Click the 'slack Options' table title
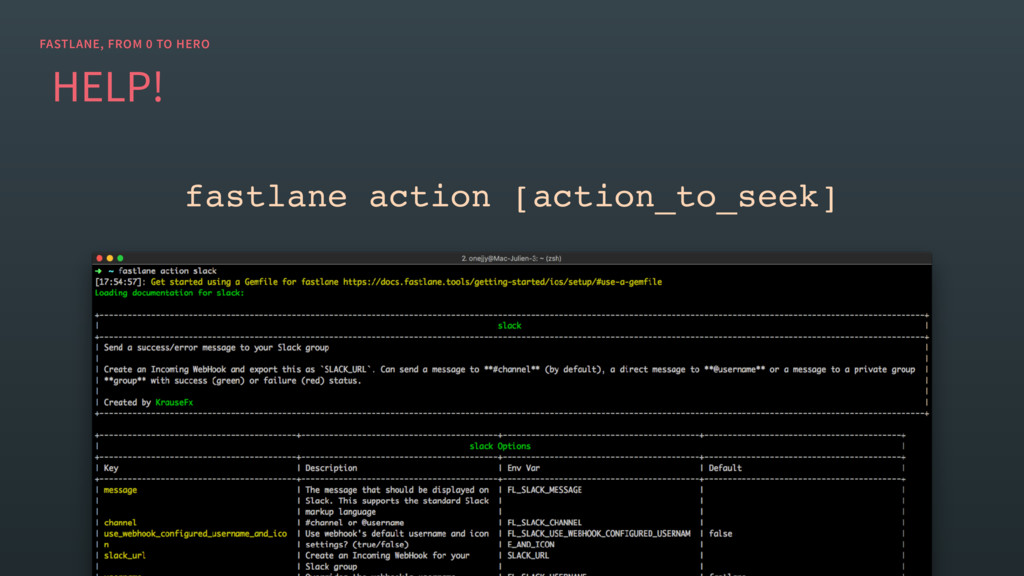 click(x=500, y=447)
